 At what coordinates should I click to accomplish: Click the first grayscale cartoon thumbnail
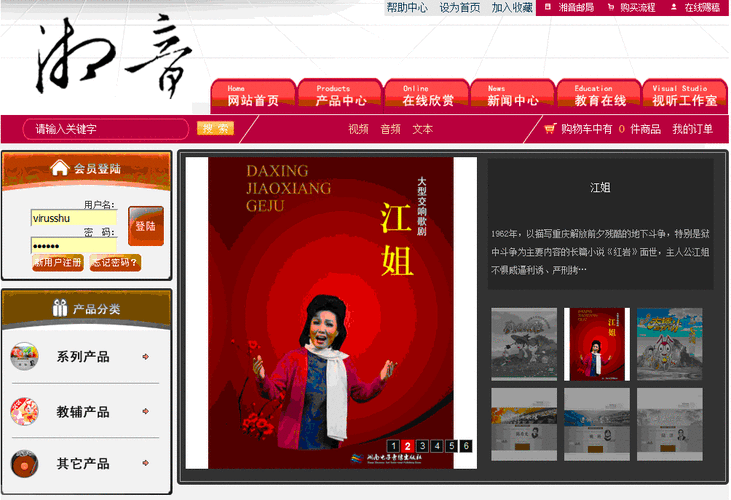(x=524, y=344)
